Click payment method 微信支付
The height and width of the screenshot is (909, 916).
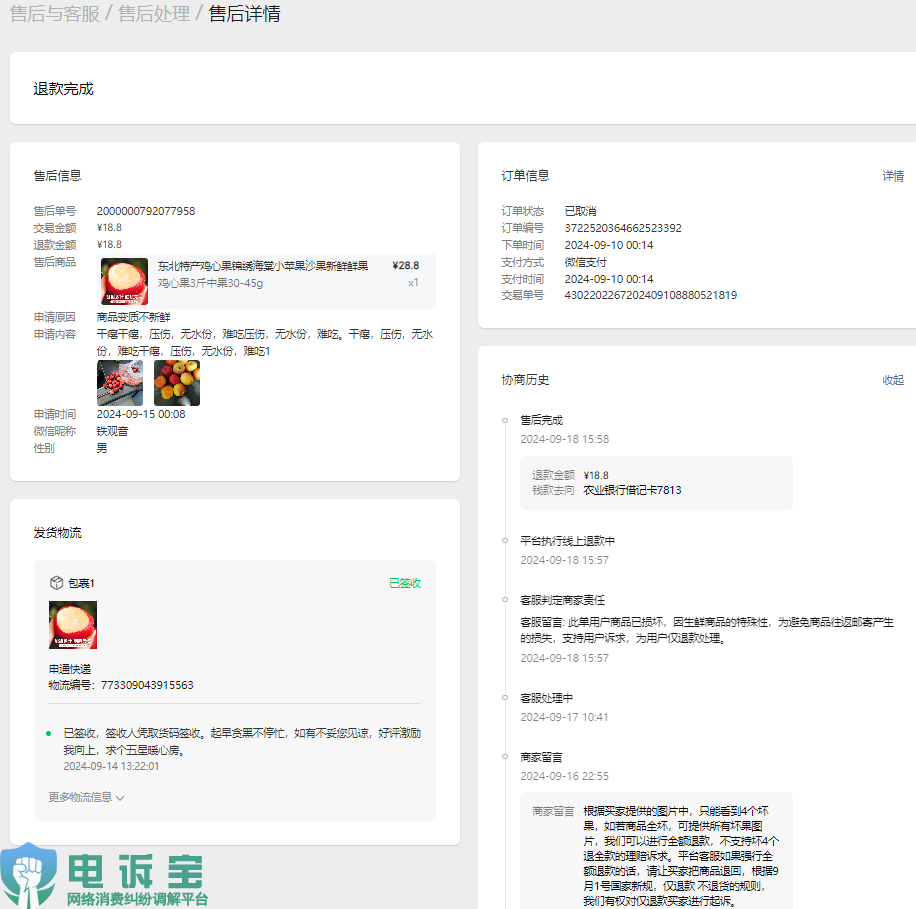tap(585, 262)
